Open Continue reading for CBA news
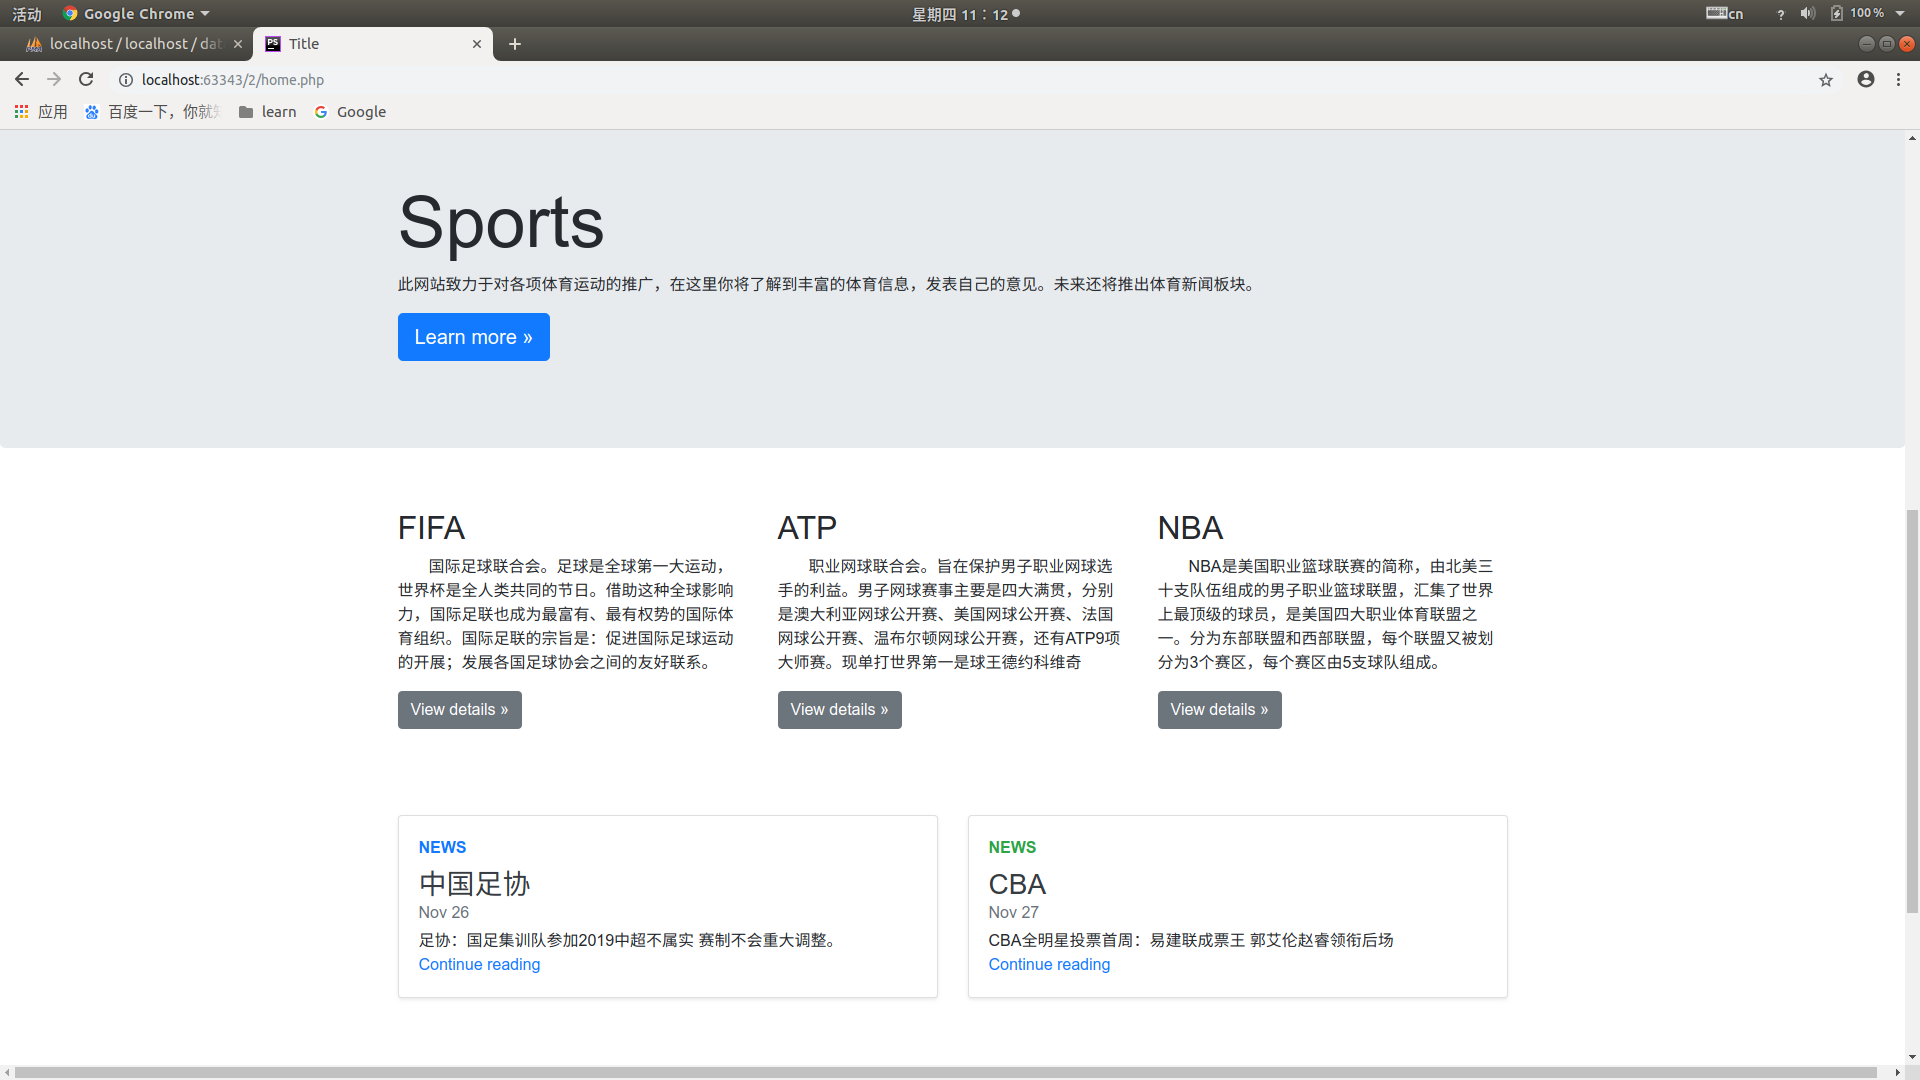1920x1080 pixels. [1049, 964]
